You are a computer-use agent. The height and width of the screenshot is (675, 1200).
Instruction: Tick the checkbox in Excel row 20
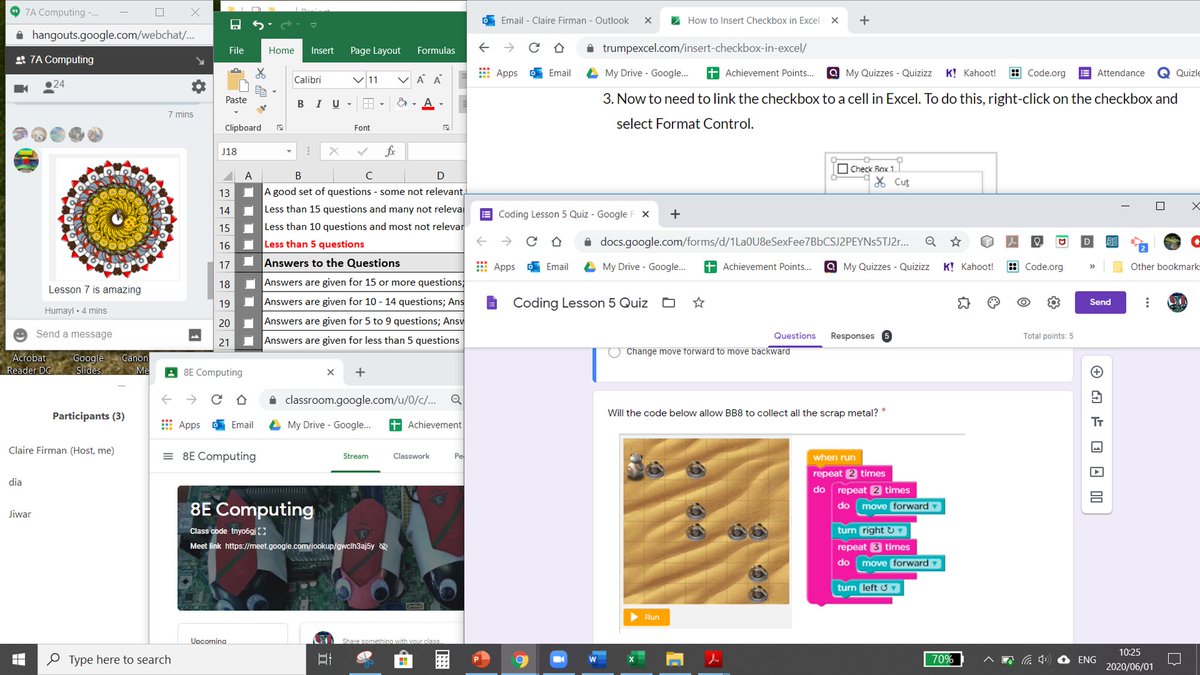click(x=250, y=323)
